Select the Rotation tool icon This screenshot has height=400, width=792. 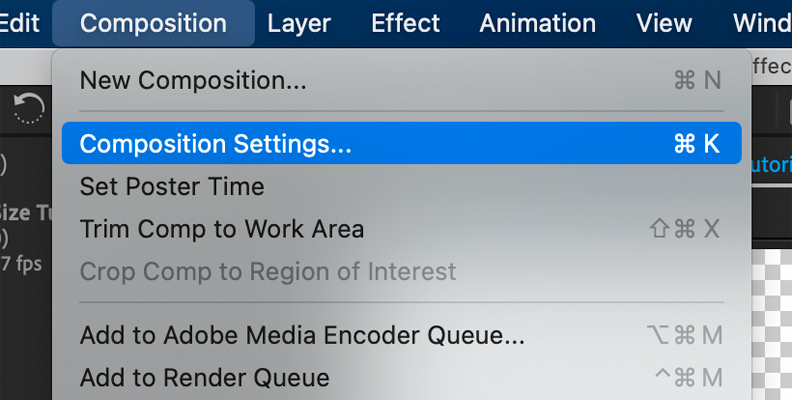(x=29, y=108)
